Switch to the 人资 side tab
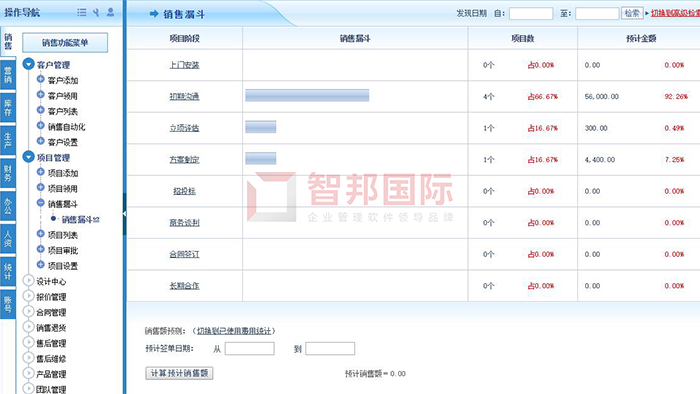The image size is (700, 394). 8,239
